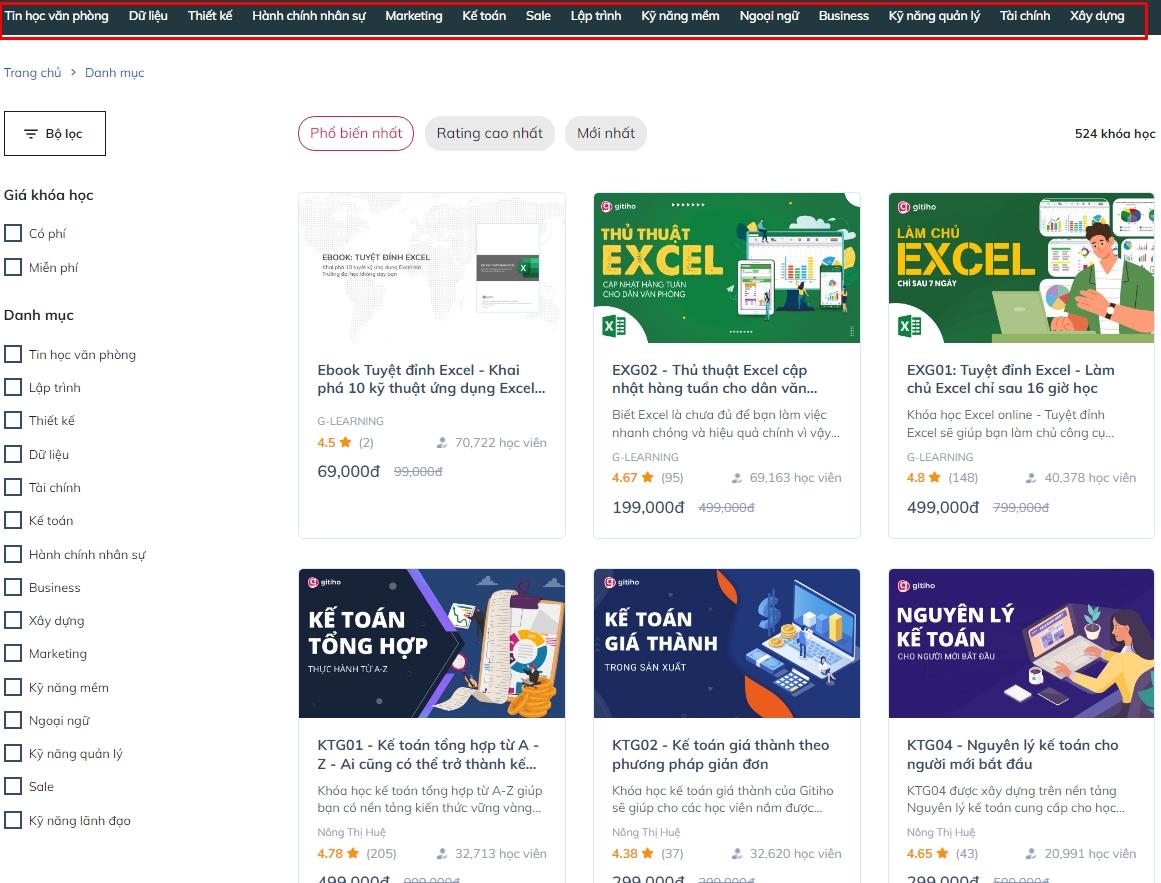Click KTG02 Kế toán giá thành title
The height and width of the screenshot is (883, 1161).
point(720,754)
